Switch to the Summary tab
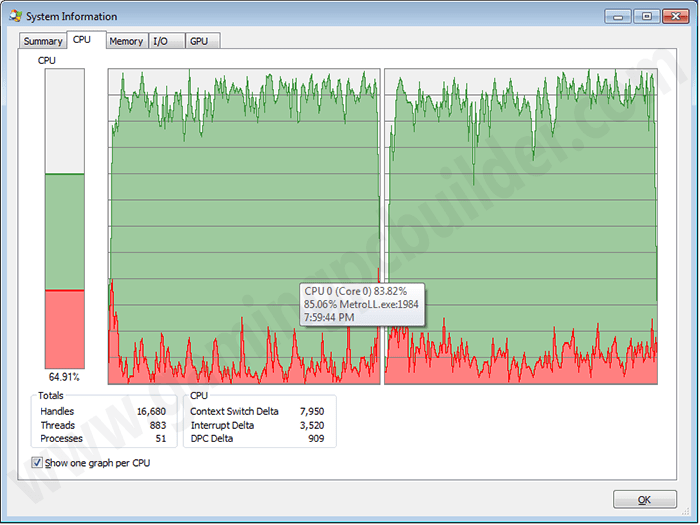Image resolution: width=700 pixels, height=525 pixels. pos(42,41)
